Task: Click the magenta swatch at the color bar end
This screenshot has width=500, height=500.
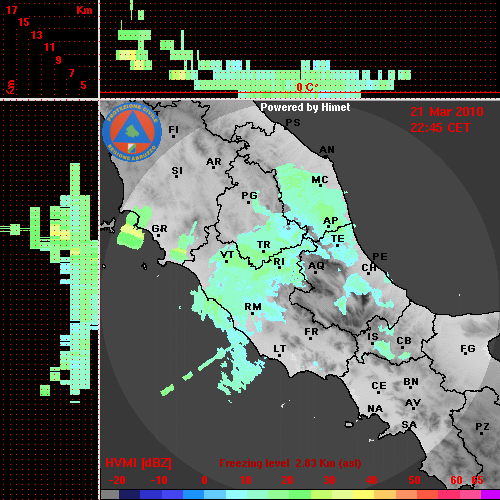Action: click(490, 495)
